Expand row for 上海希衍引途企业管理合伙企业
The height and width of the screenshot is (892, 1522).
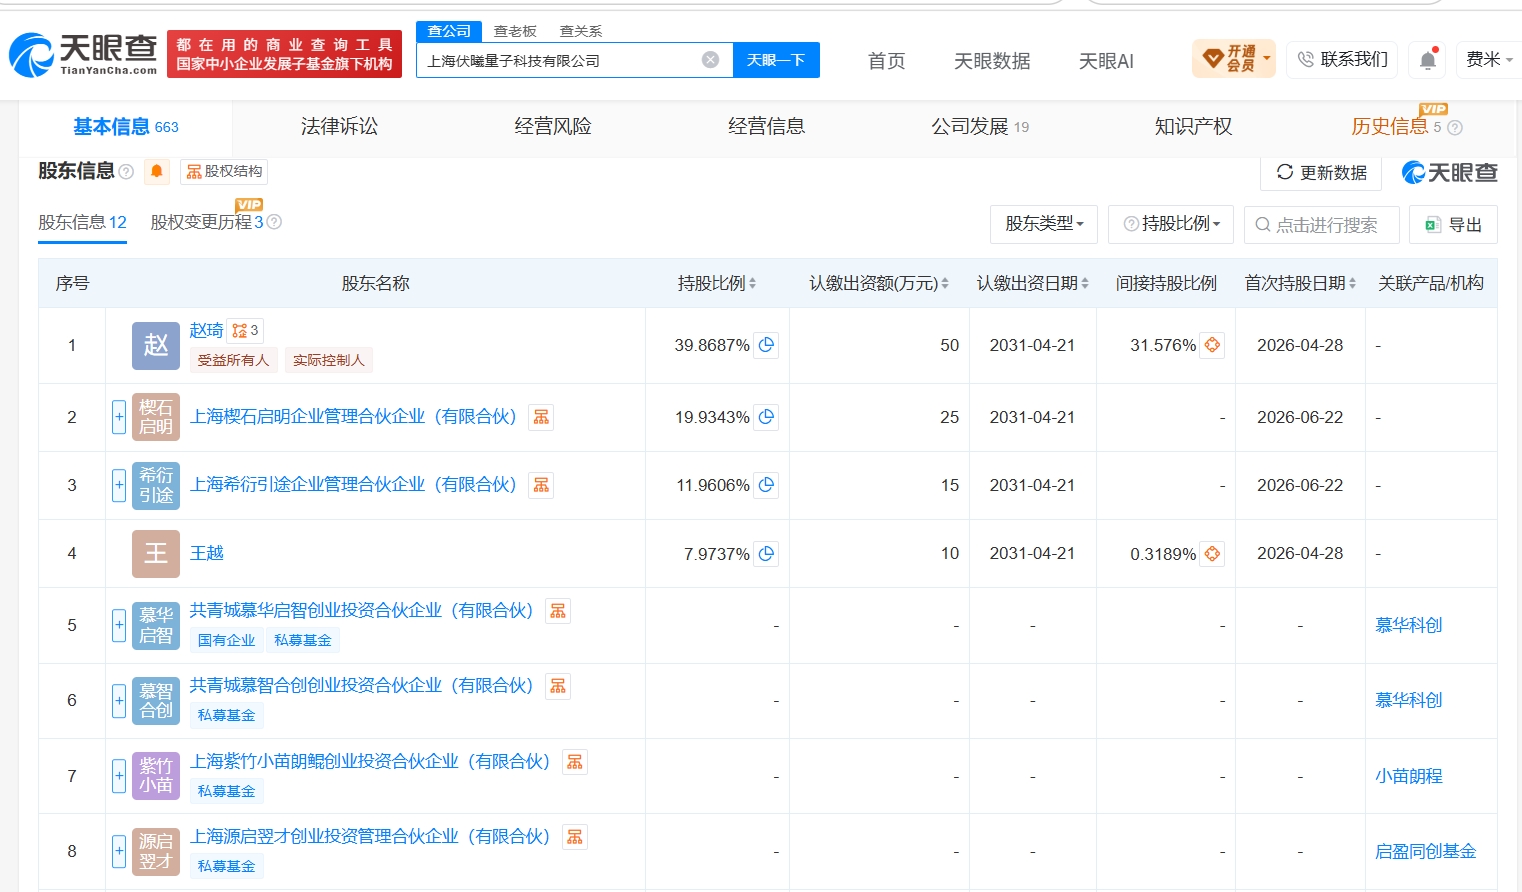click(x=119, y=485)
